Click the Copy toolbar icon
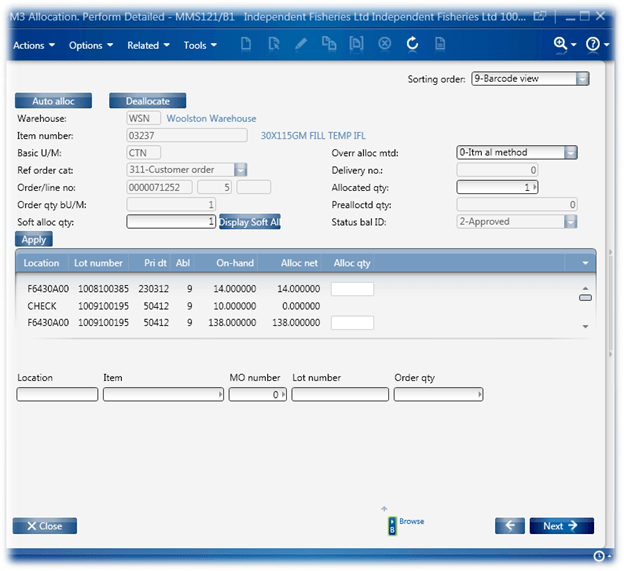 [x=329, y=45]
